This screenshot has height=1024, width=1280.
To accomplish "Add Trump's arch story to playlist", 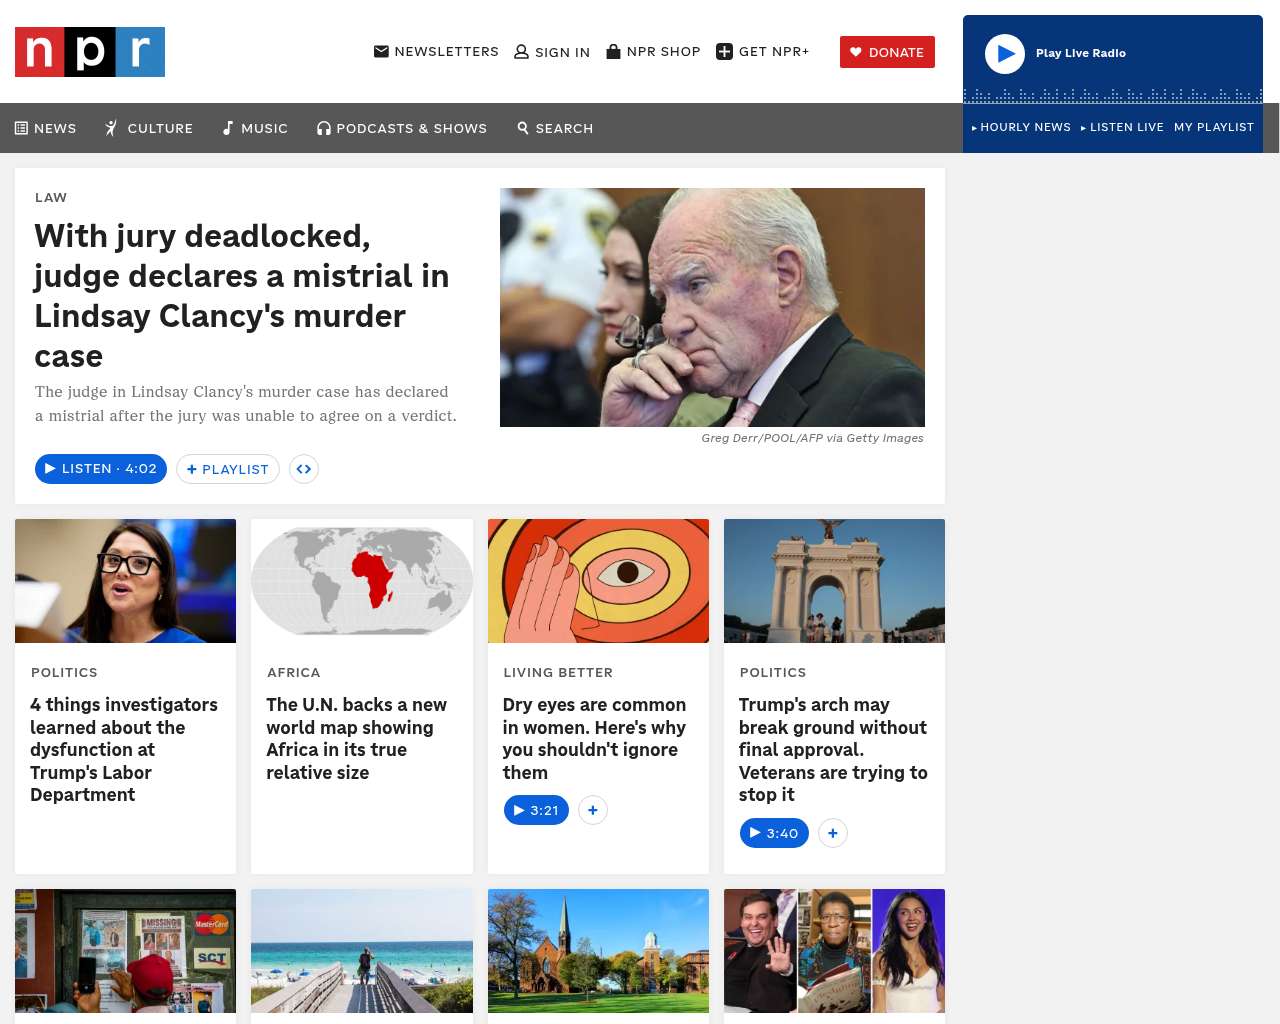I will click(x=833, y=833).
